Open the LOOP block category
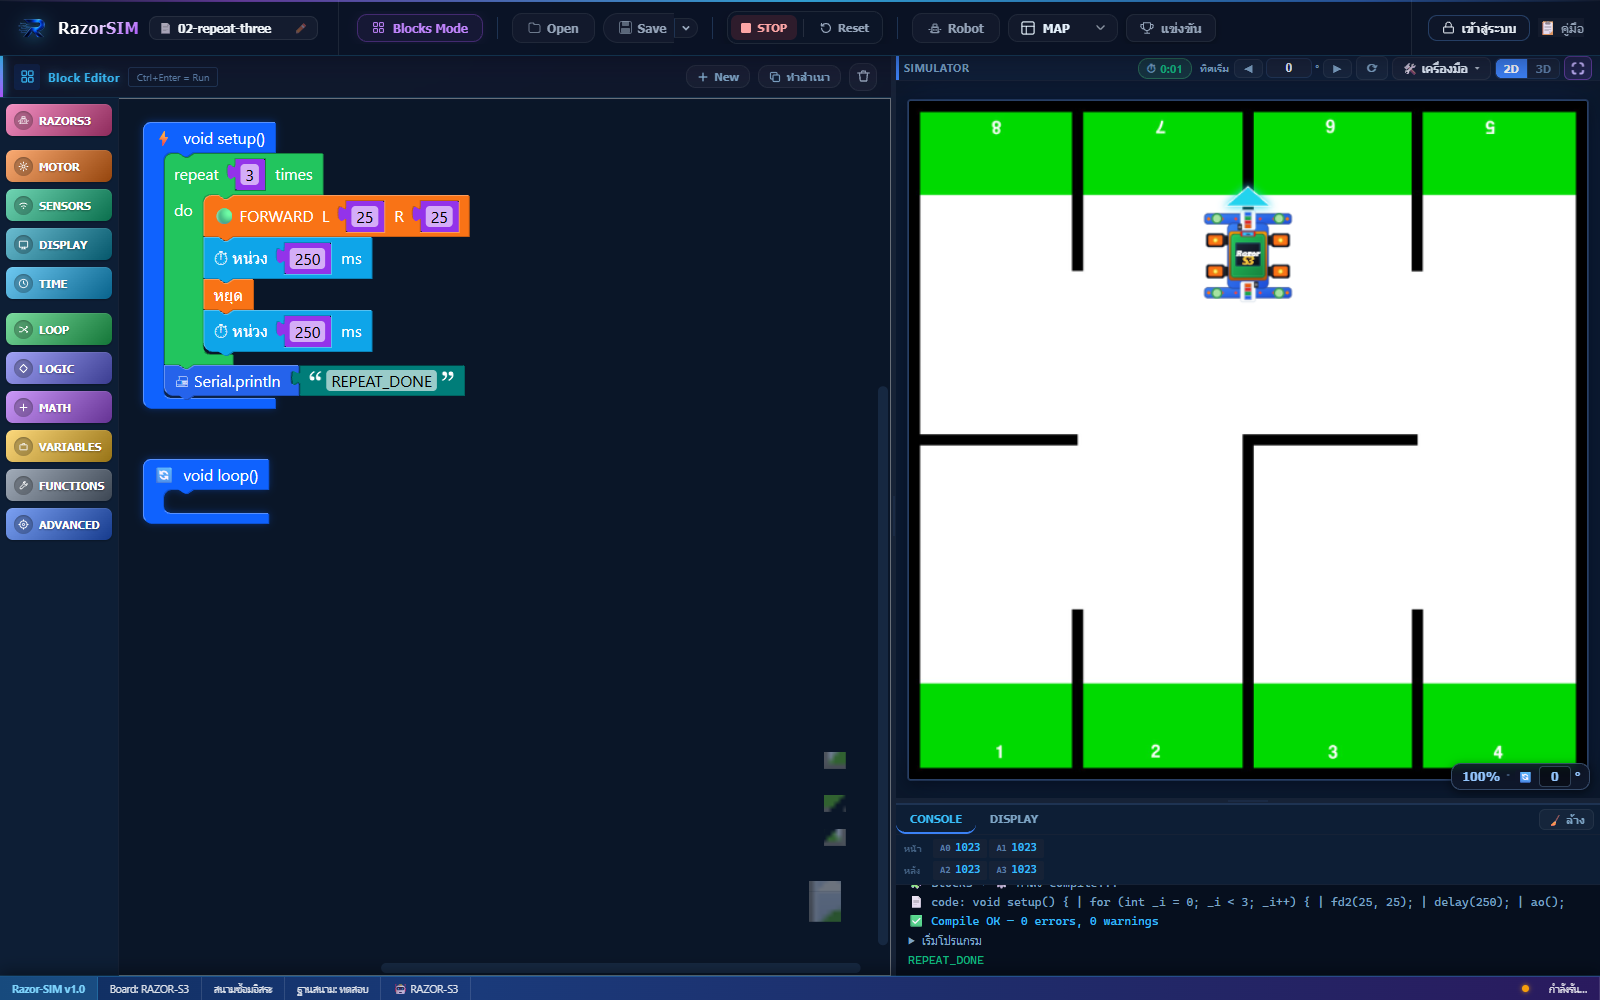Viewport: 1600px width, 1000px height. click(x=59, y=330)
